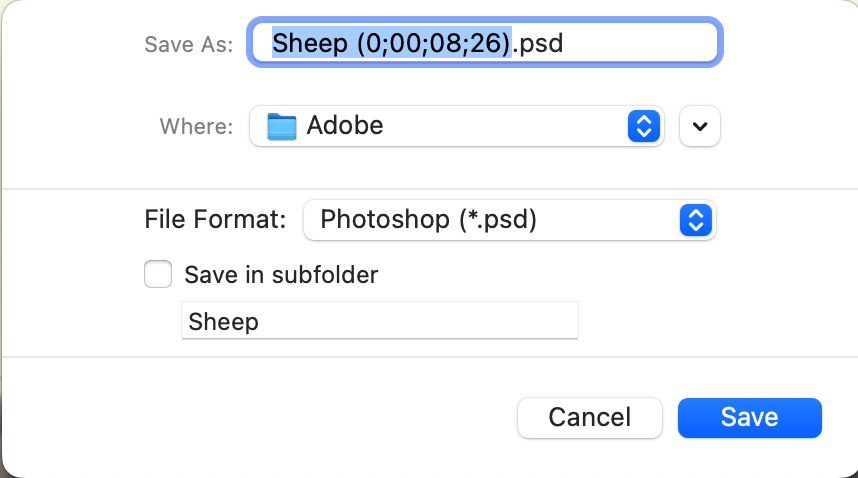The height and width of the screenshot is (478, 858).
Task: Click the "Save in subfolder" label text
Action: click(281, 275)
